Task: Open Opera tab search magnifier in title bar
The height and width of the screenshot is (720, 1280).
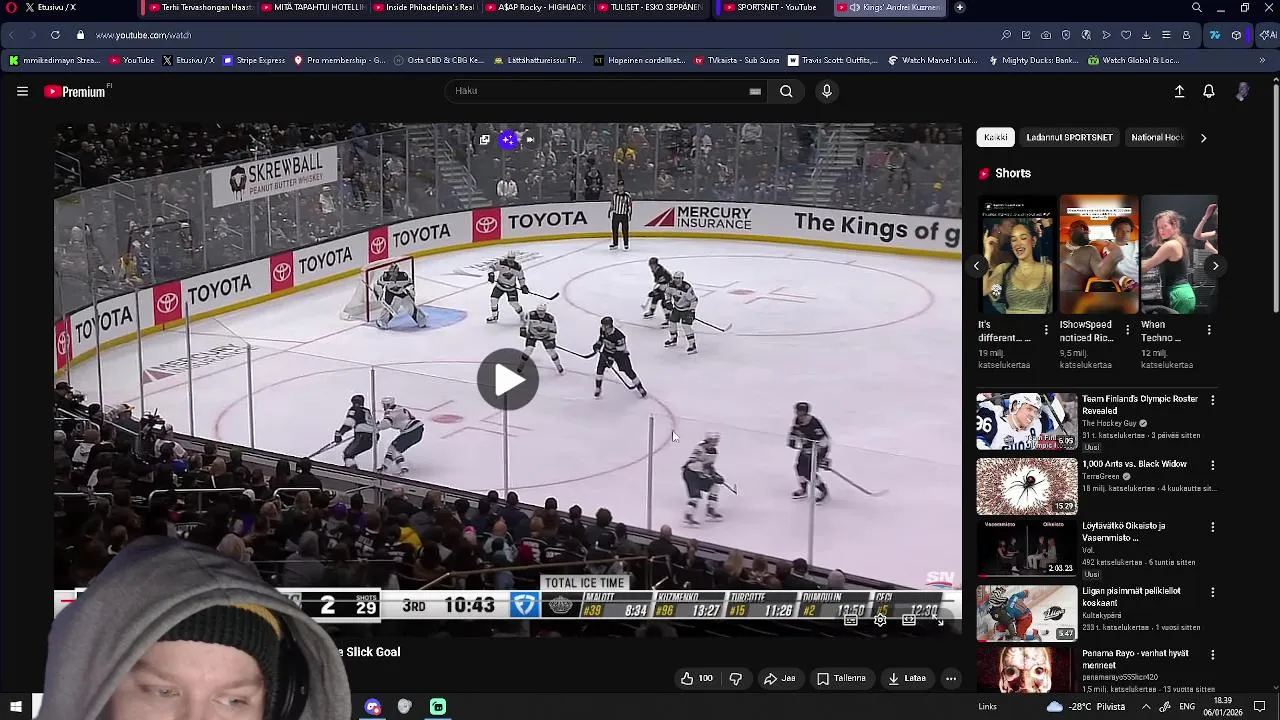Action: tap(1197, 8)
